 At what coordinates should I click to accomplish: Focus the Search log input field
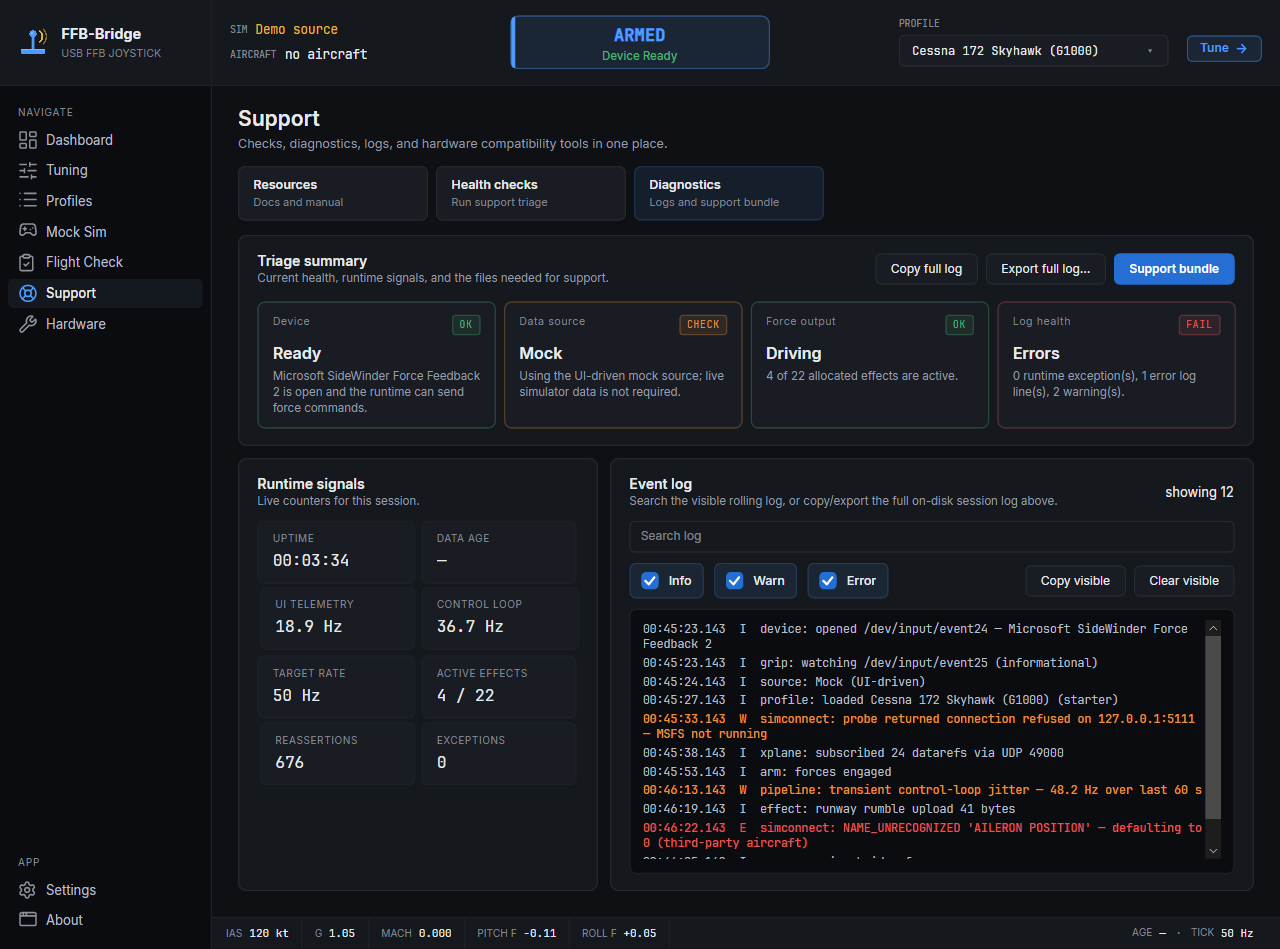pyautogui.click(x=931, y=536)
